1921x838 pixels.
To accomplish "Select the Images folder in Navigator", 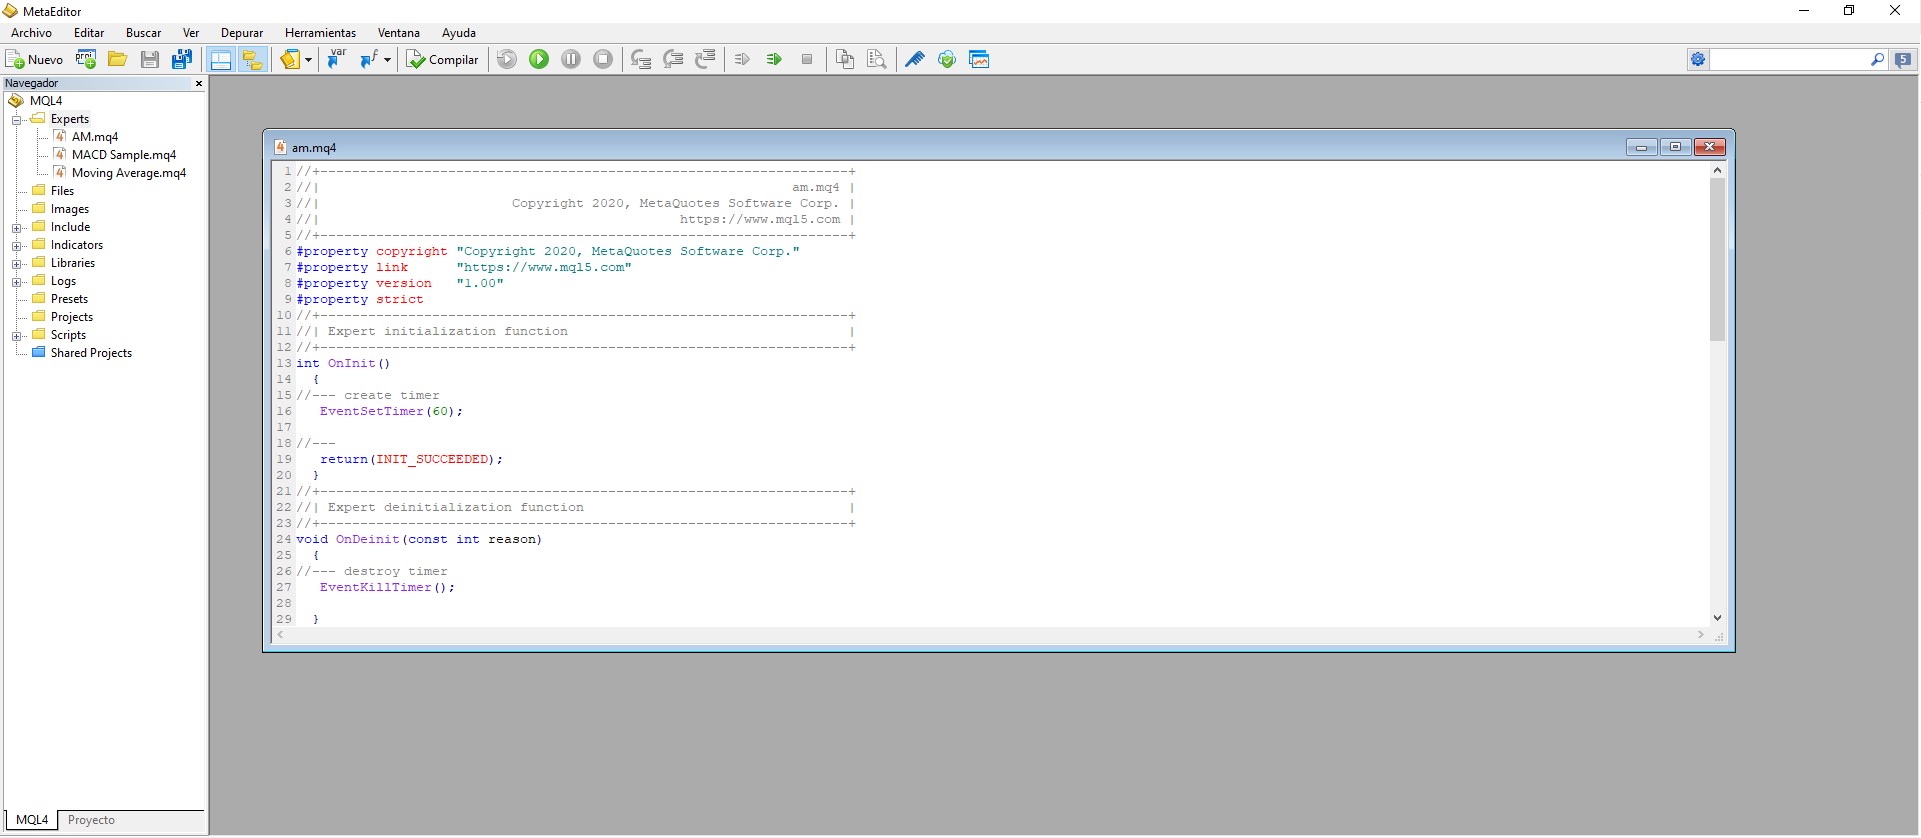I will coord(69,209).
